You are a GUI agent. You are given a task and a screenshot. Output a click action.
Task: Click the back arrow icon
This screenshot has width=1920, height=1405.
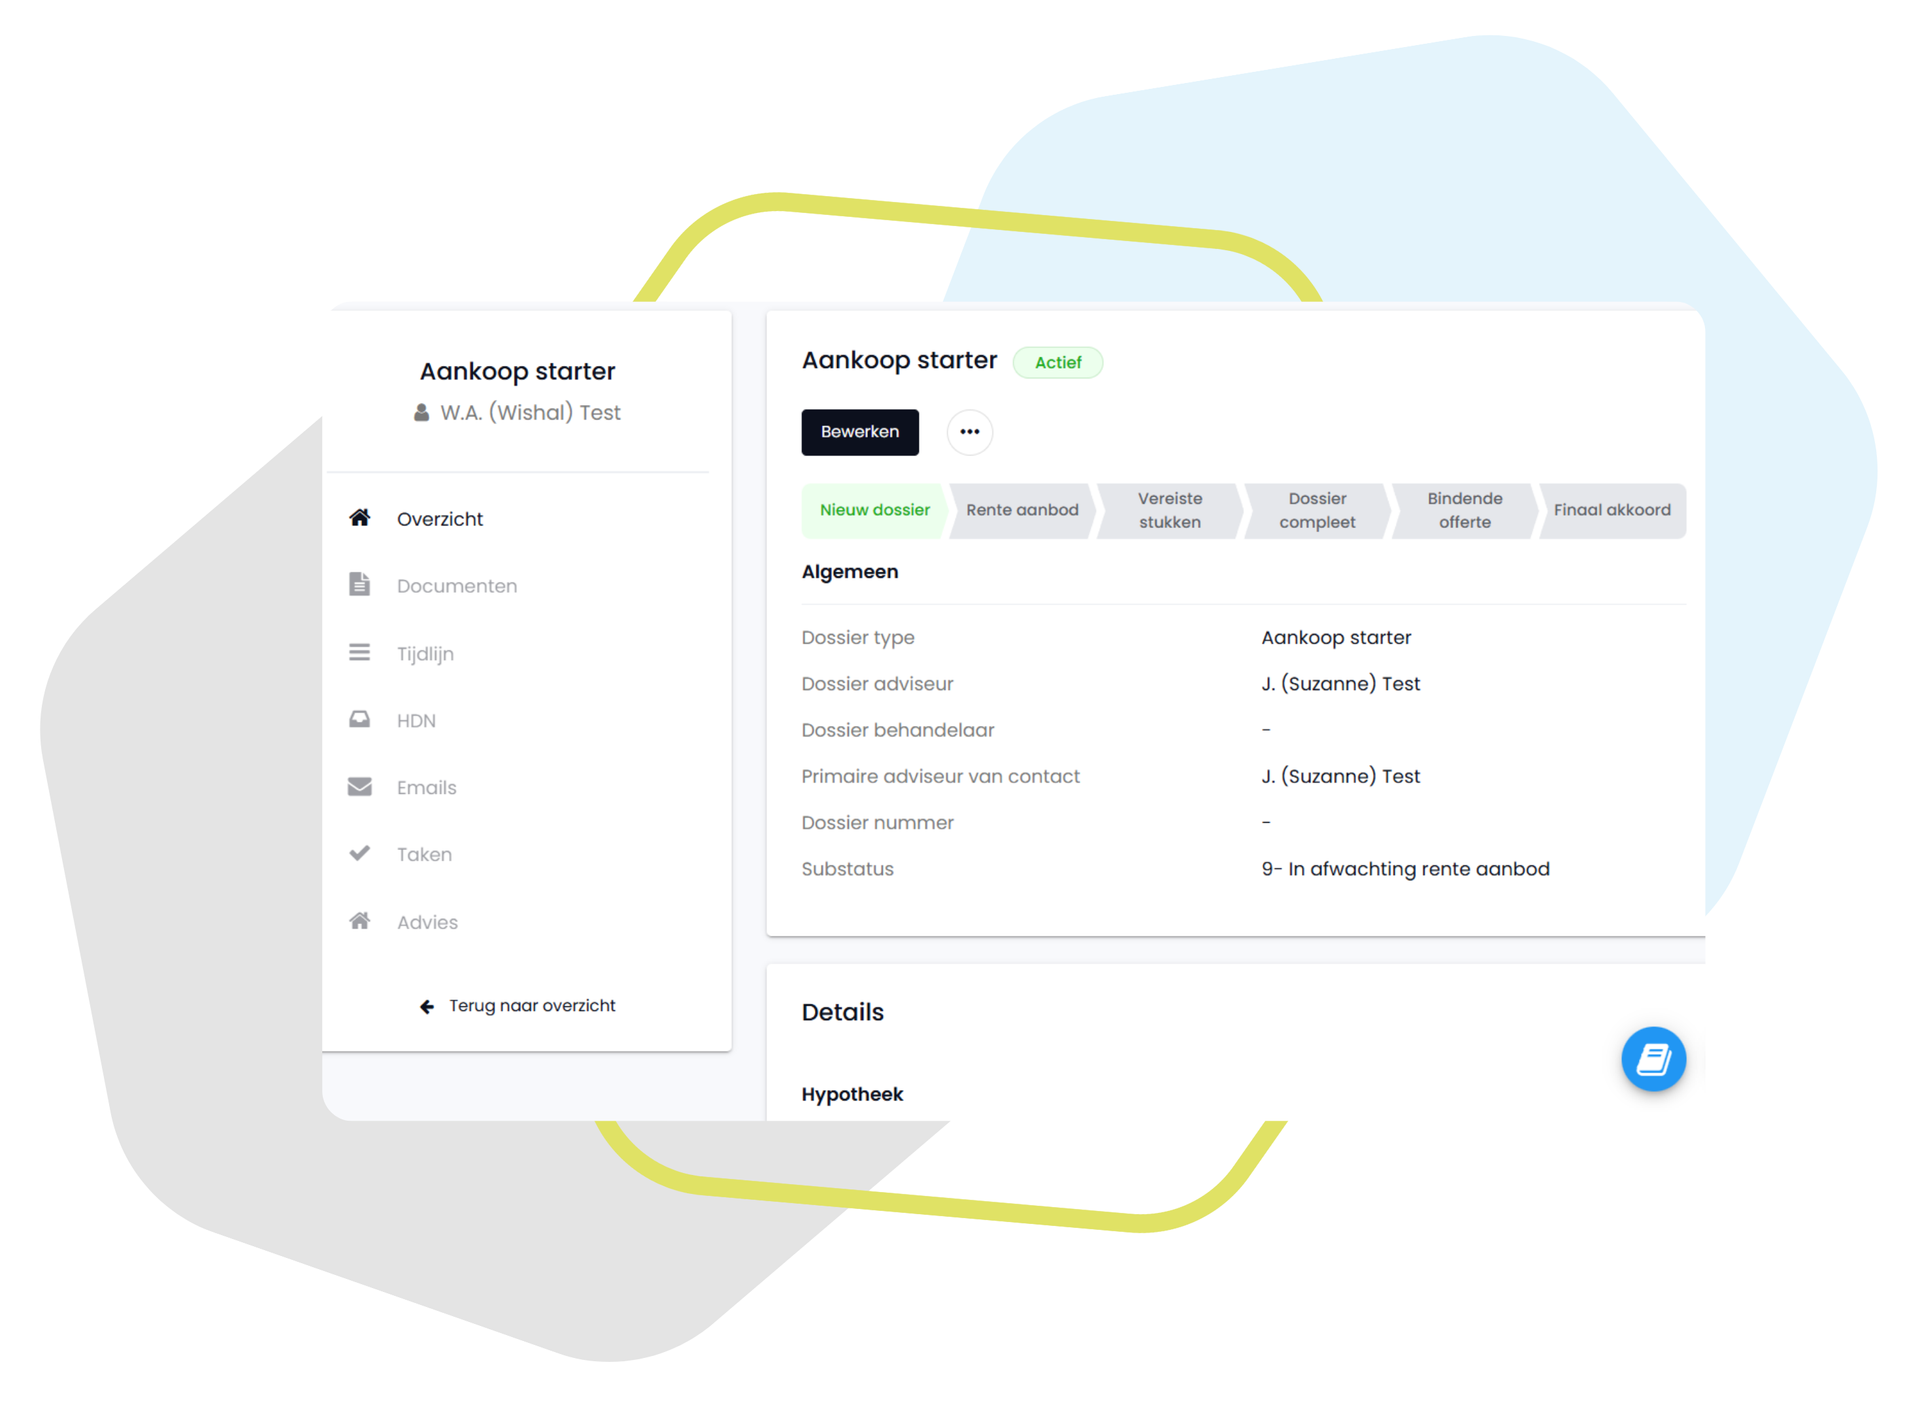427,1006
